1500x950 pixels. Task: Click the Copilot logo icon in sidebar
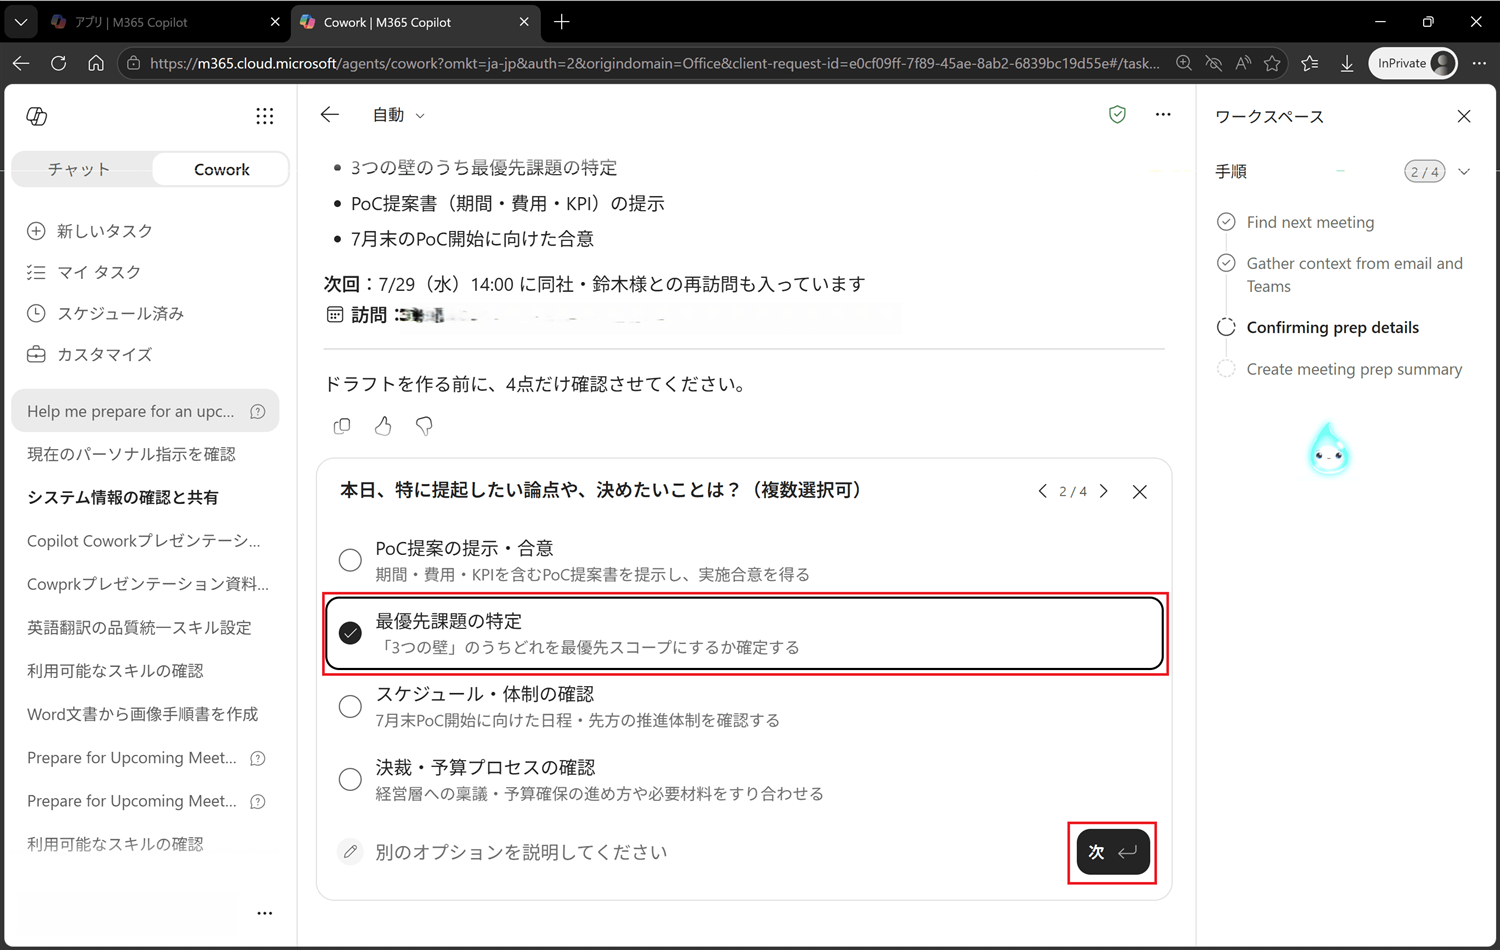click(37, 116)
